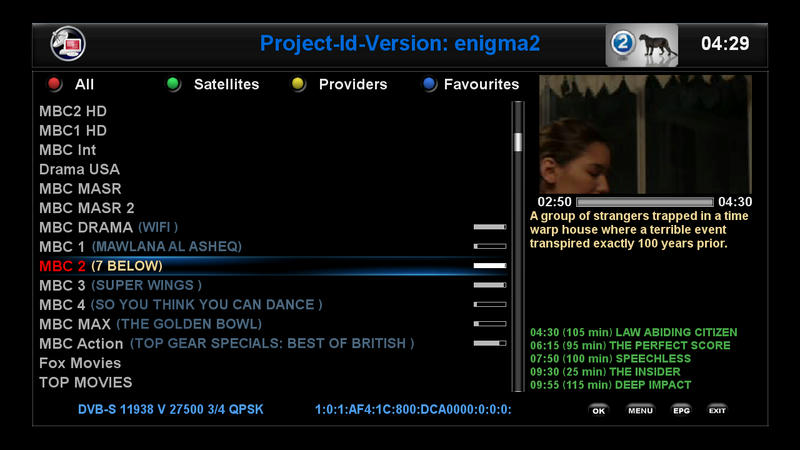Viewport: 800px width, 450px height.
Task: Open the All channels tab
Action: tap(84, 84)
